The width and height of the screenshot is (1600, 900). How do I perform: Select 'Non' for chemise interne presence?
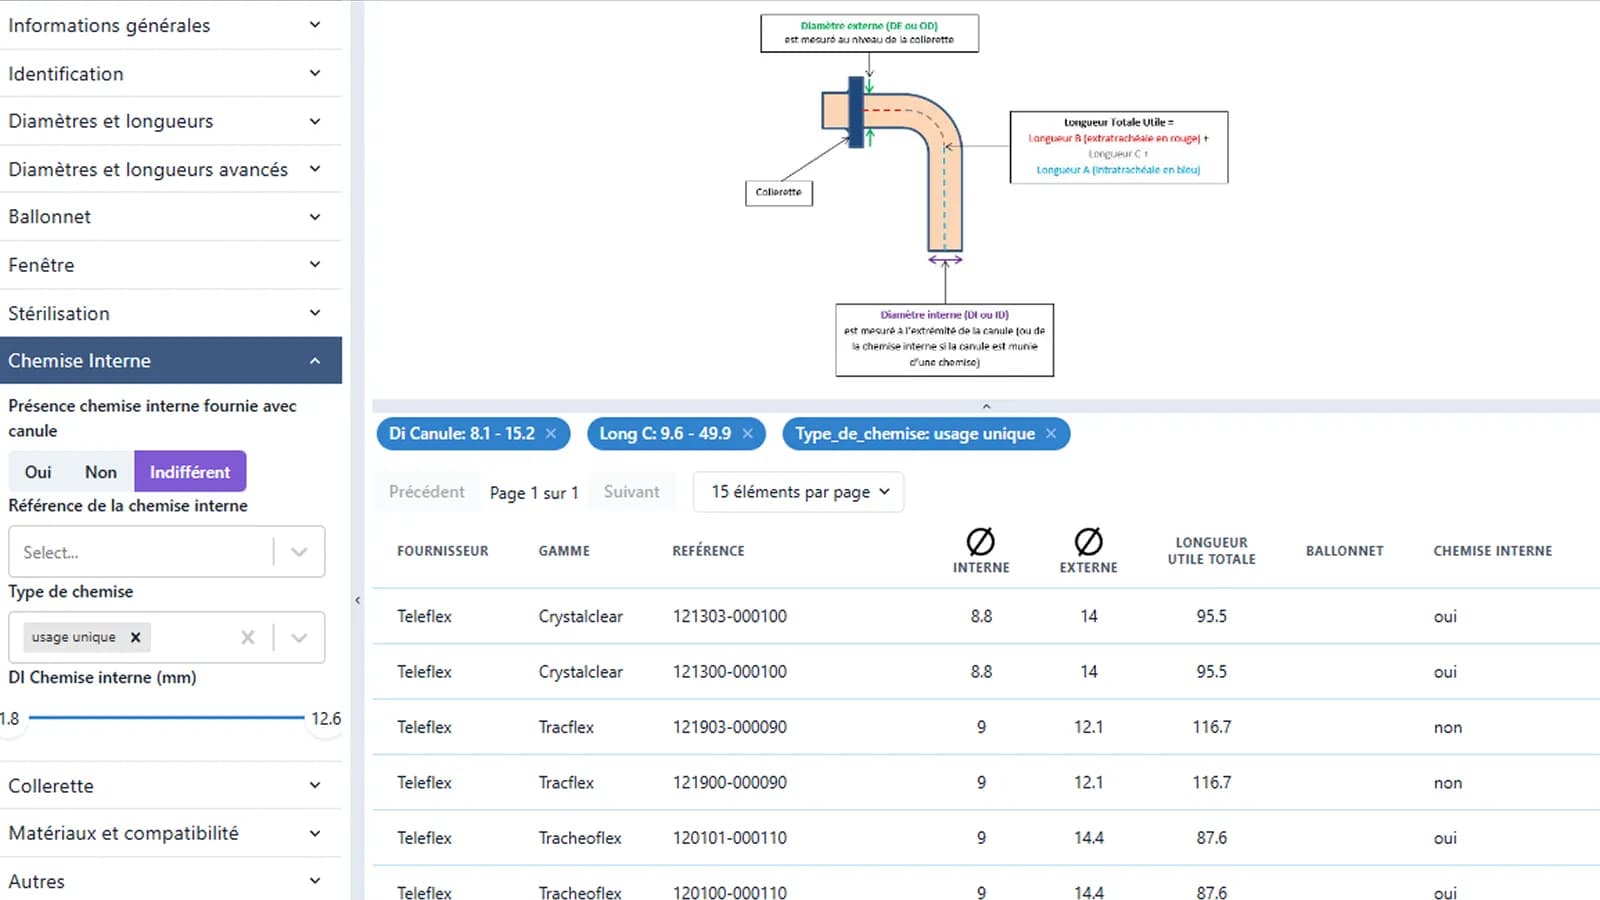(x=100, y=472)
